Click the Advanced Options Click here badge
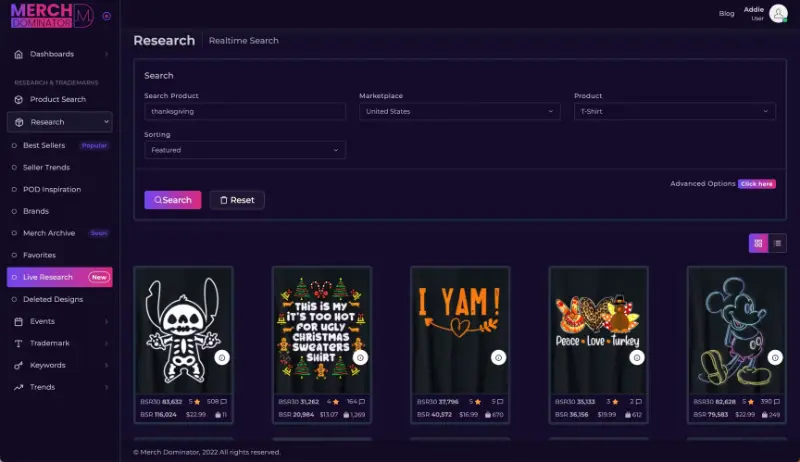The width and height of the screenshot is (800, 462). click(757, 184)
